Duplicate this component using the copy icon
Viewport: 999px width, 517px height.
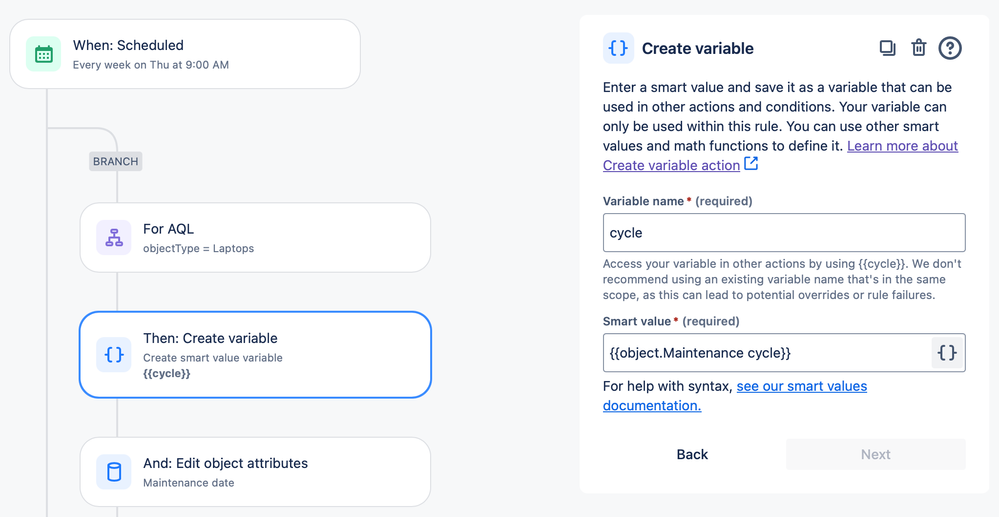887,48
